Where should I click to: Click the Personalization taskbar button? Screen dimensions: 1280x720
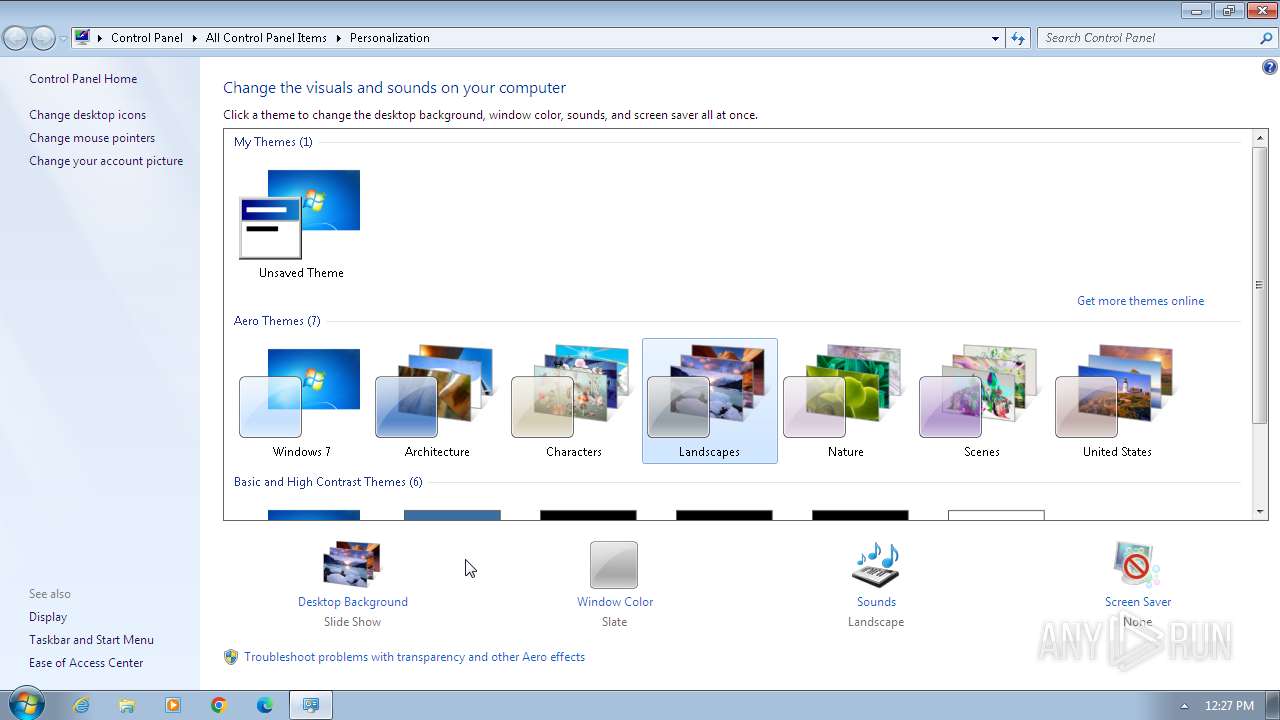pyautogui.click(x=311, y=705)
